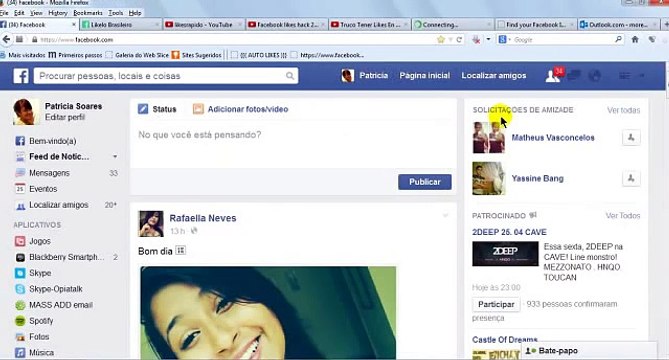The height and width of the screenshot is (360, 669).
Task: Click the Eventos calendar icon
Action: (20, 189)
